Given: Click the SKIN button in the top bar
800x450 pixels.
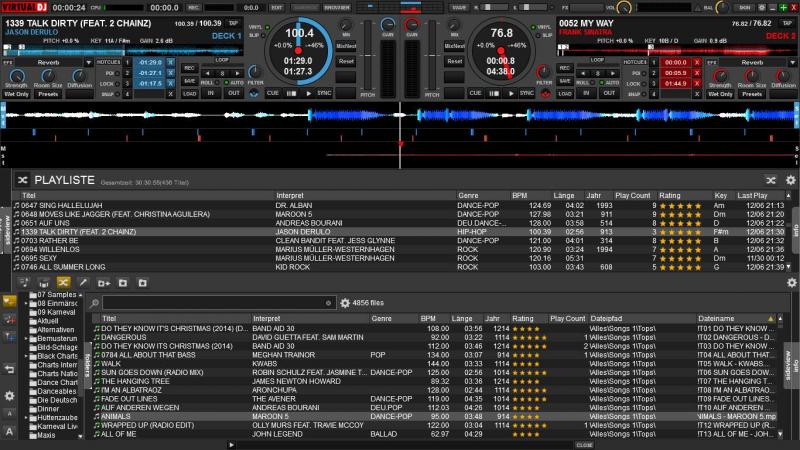Looking at the screenshot, I should pos(744,8).
